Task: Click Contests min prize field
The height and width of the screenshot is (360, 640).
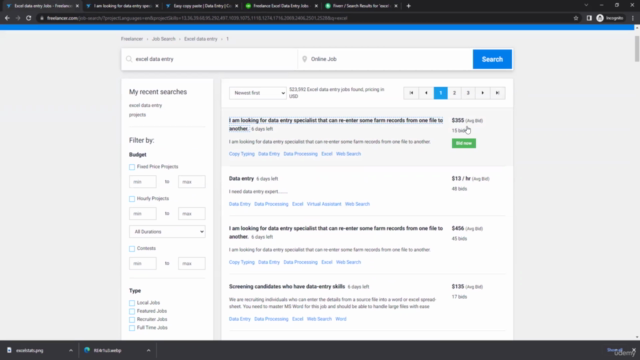Action: [x=143, y=263]
